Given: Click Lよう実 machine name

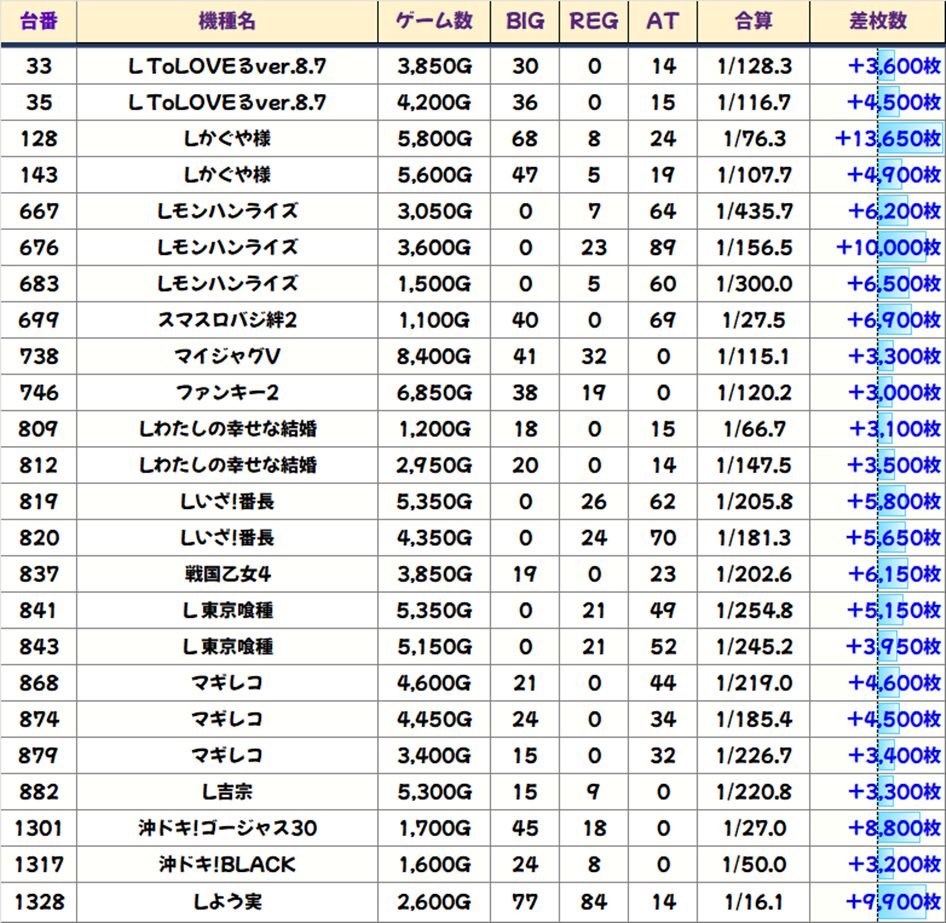Looking at the screenshot, I should pos(227,902).
